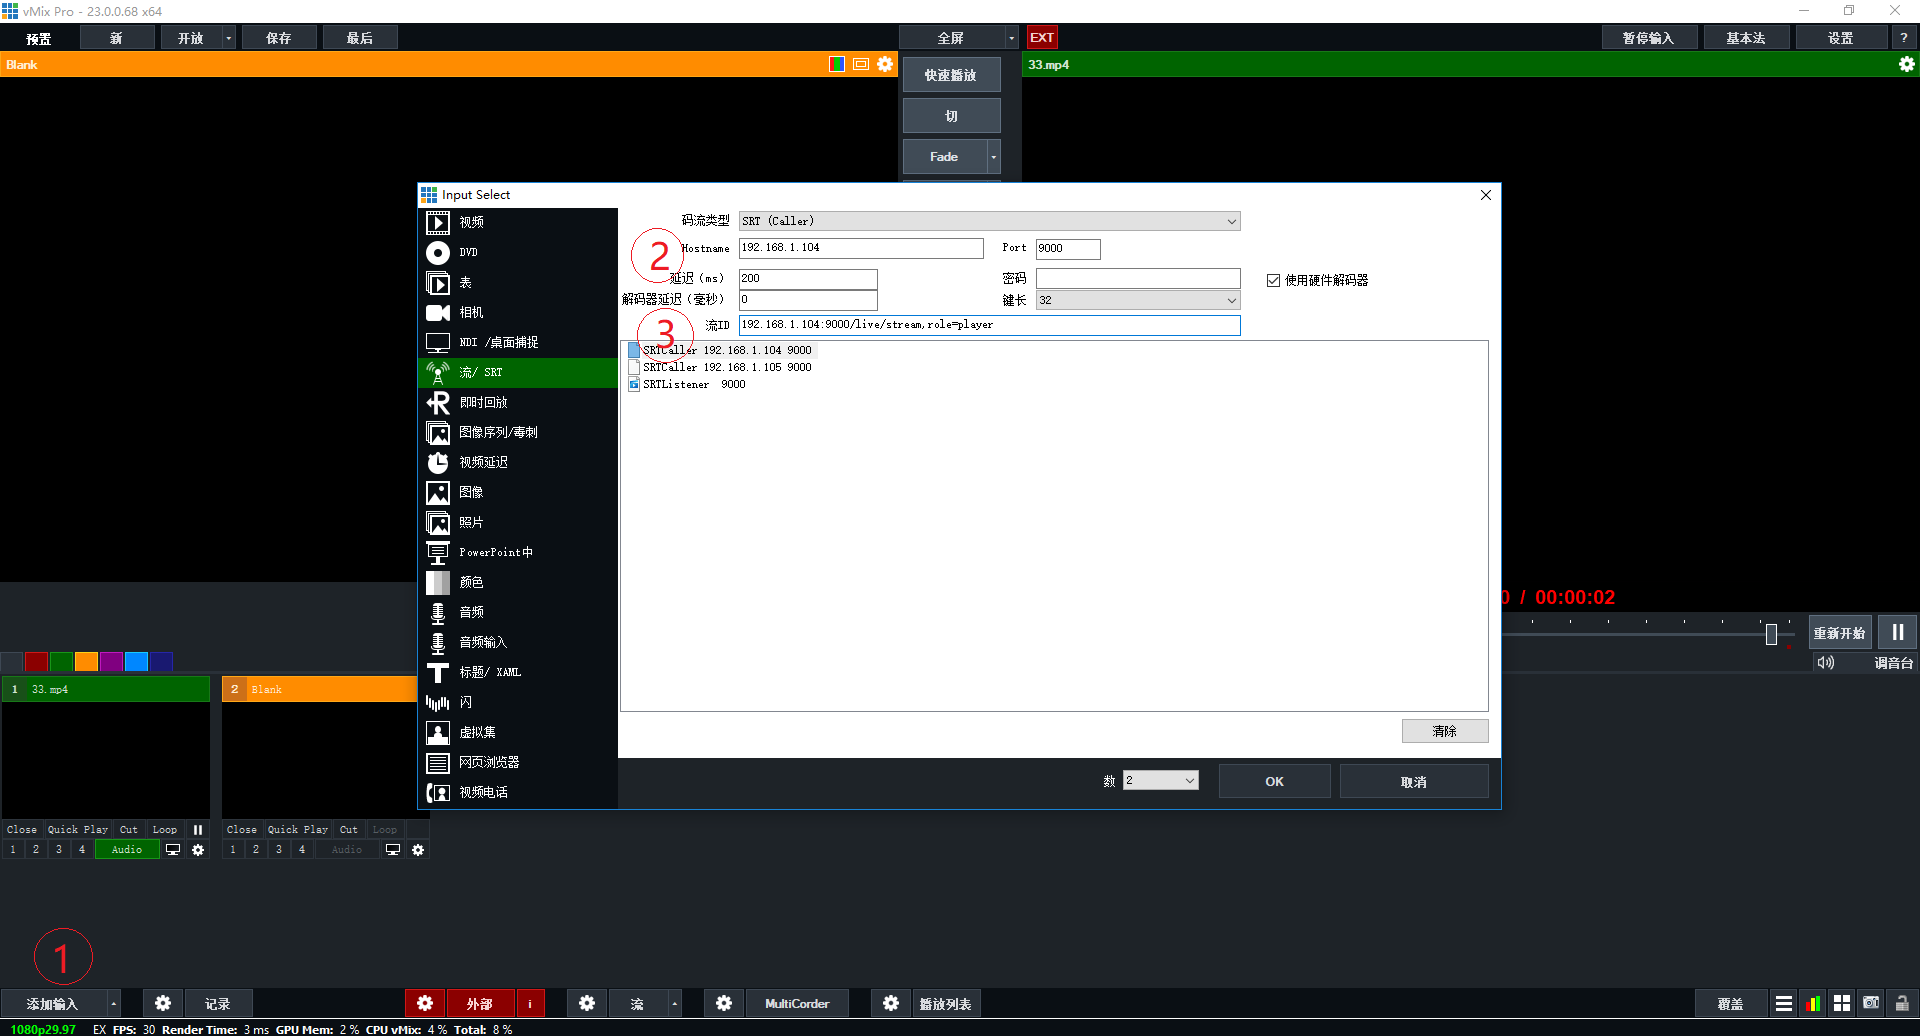Viewport: 1920px width, 1036px height.
Task: Open the number dropdown beside OK
Action: (1160, 780)
